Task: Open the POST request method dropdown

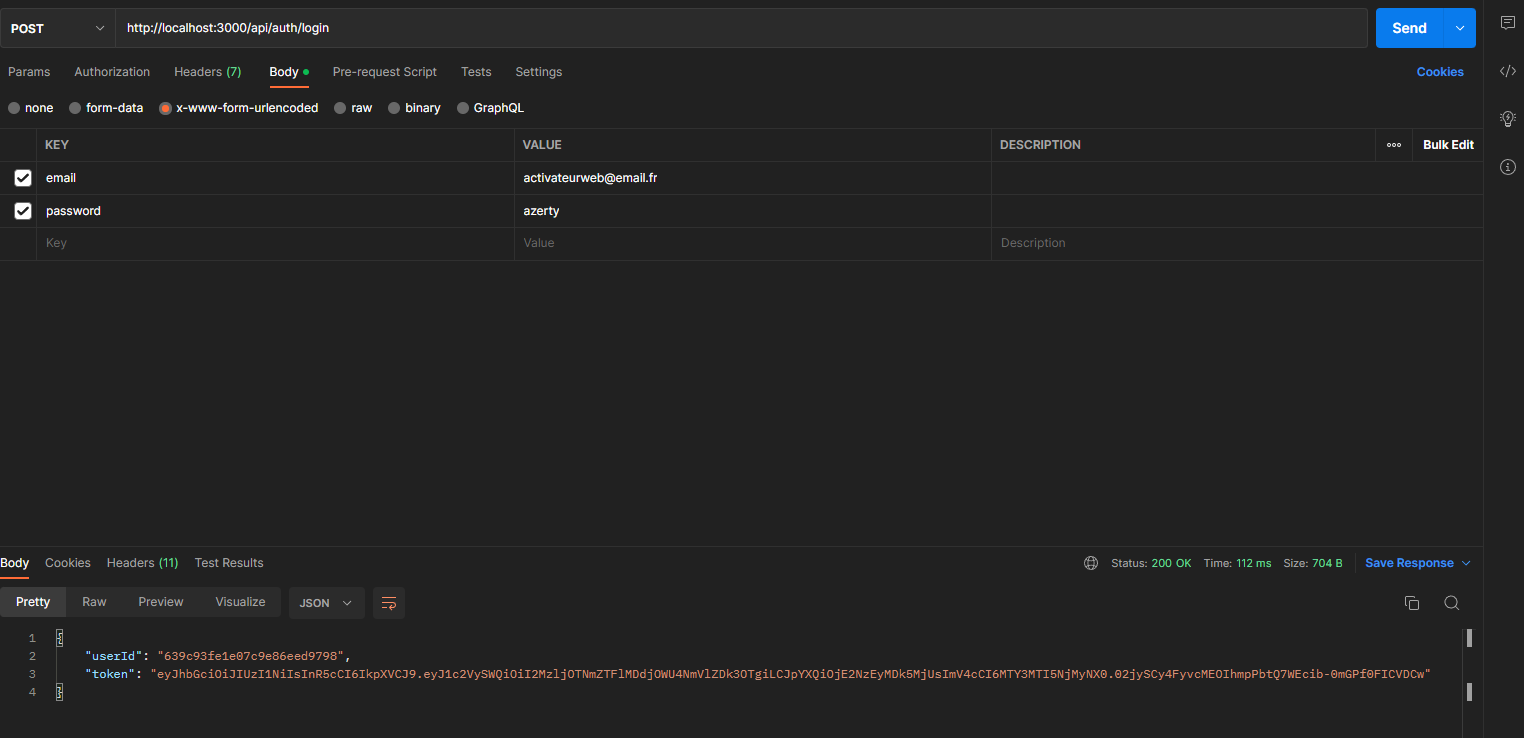Action: click(56, 27)
